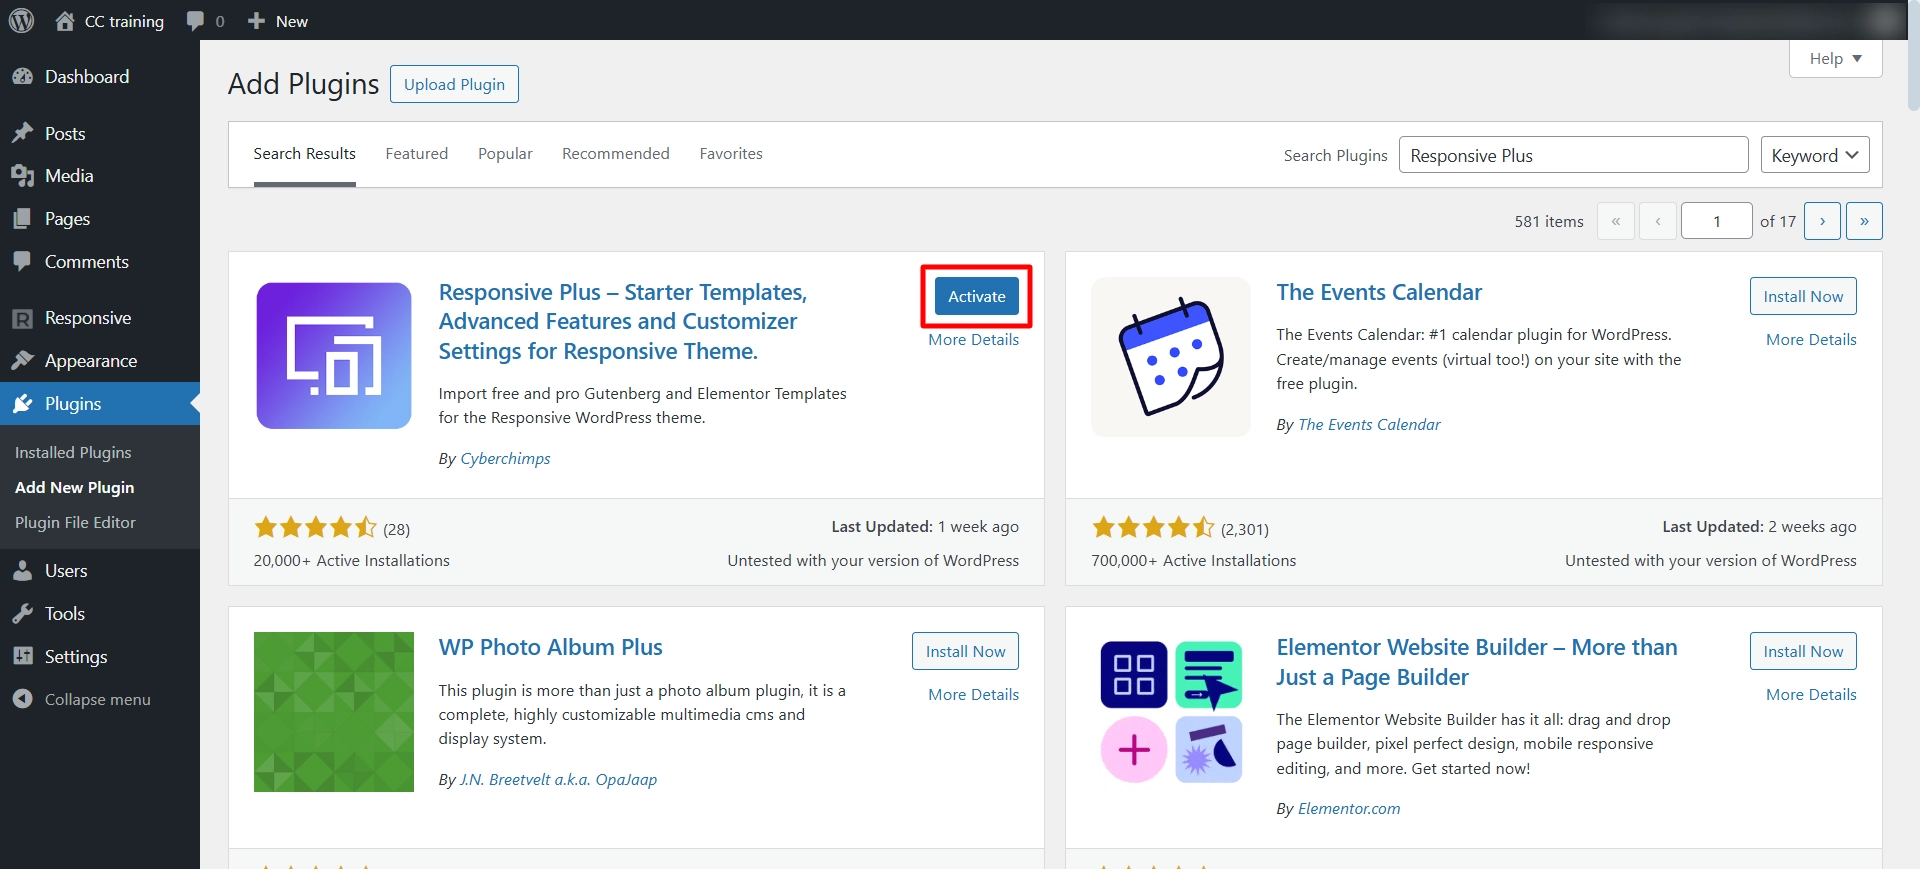Screen dimensions: 1920x869
Task: Click the Dashboard menu label
Action: tap(87, 77)
